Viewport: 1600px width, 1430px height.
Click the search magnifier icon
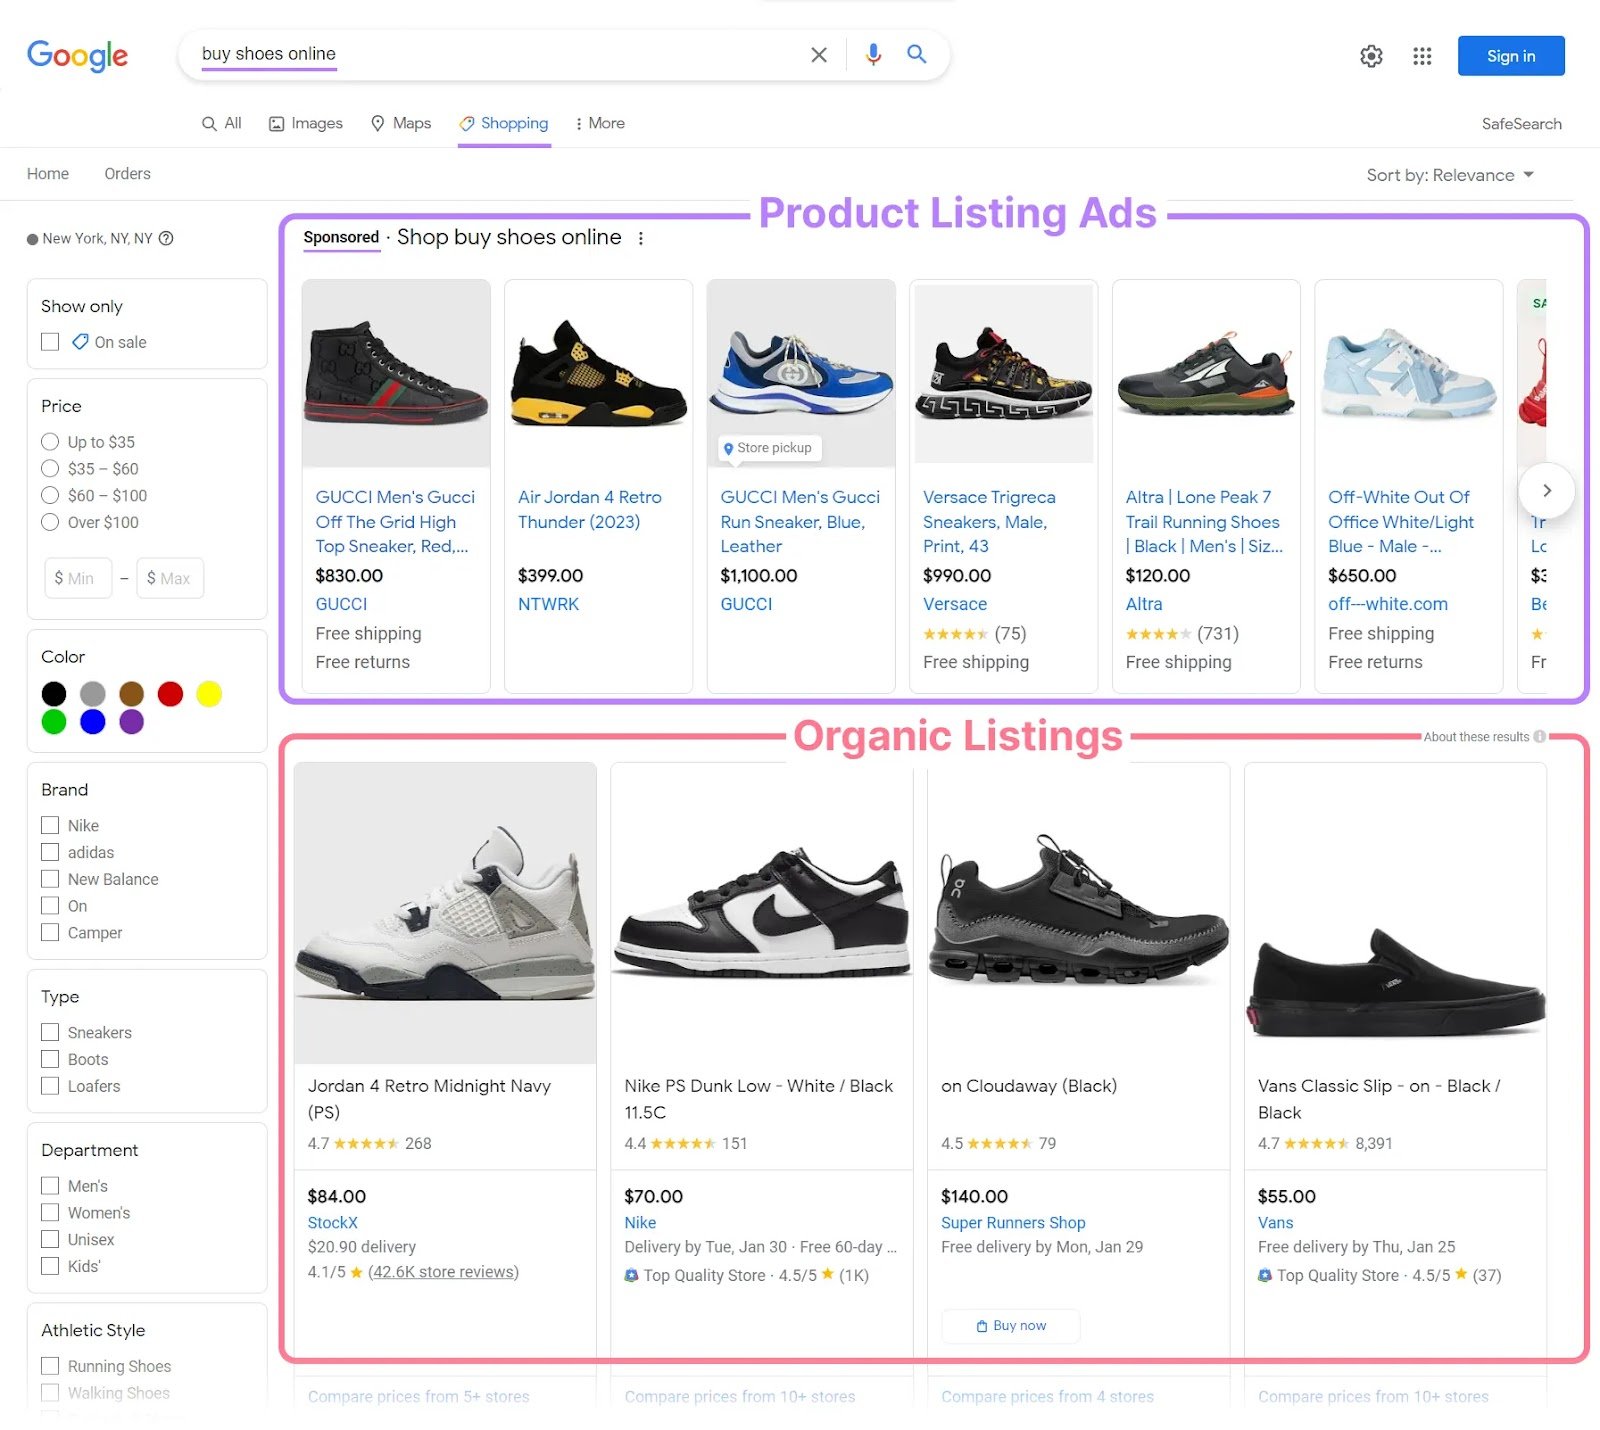[916, 54]
